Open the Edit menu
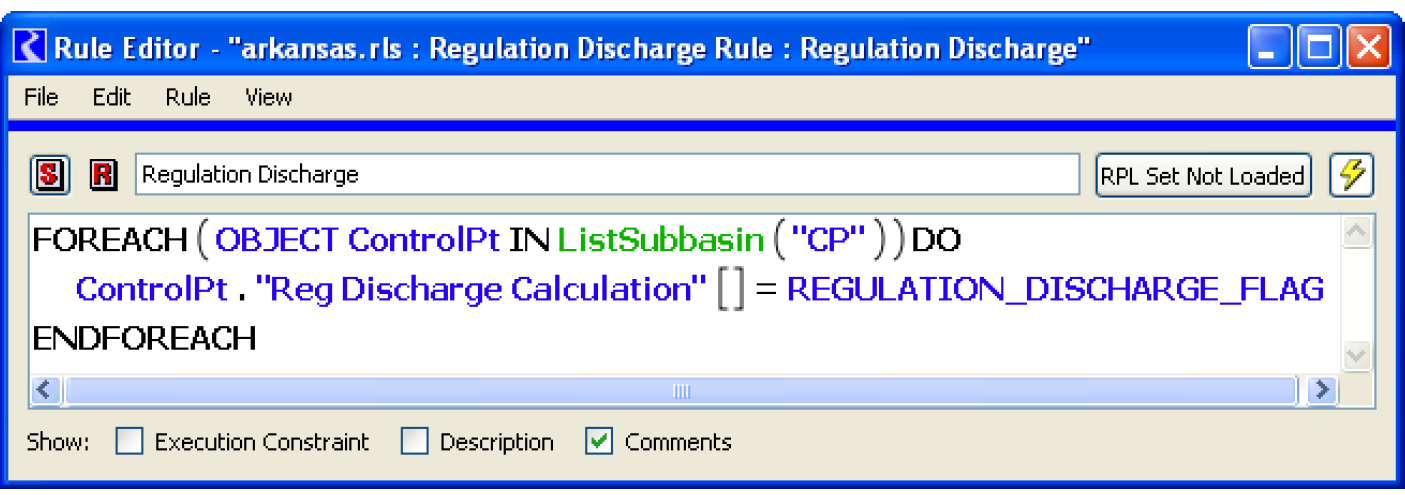 [x=111, y=97]
